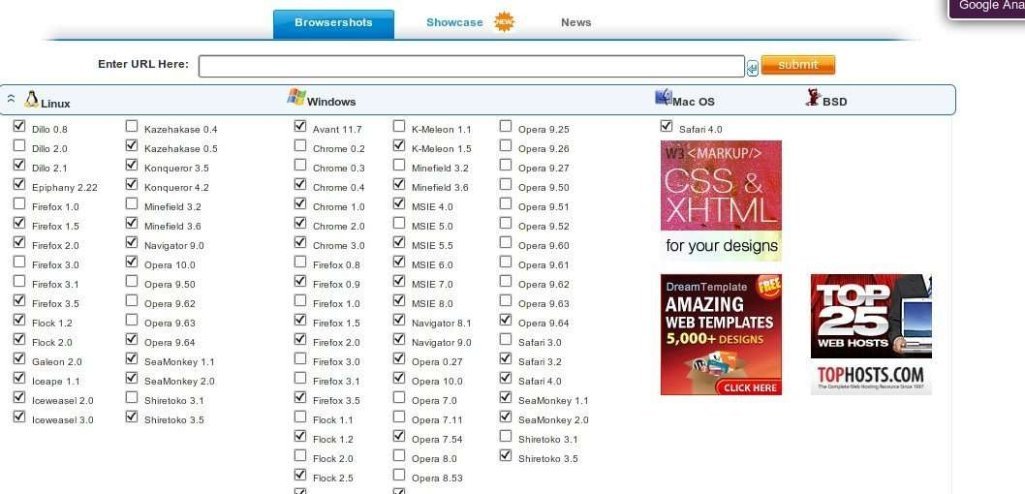Open the DreamTemplate web templates ad
The height and width of the screenshot is (494, 1025).
point(721,335)
